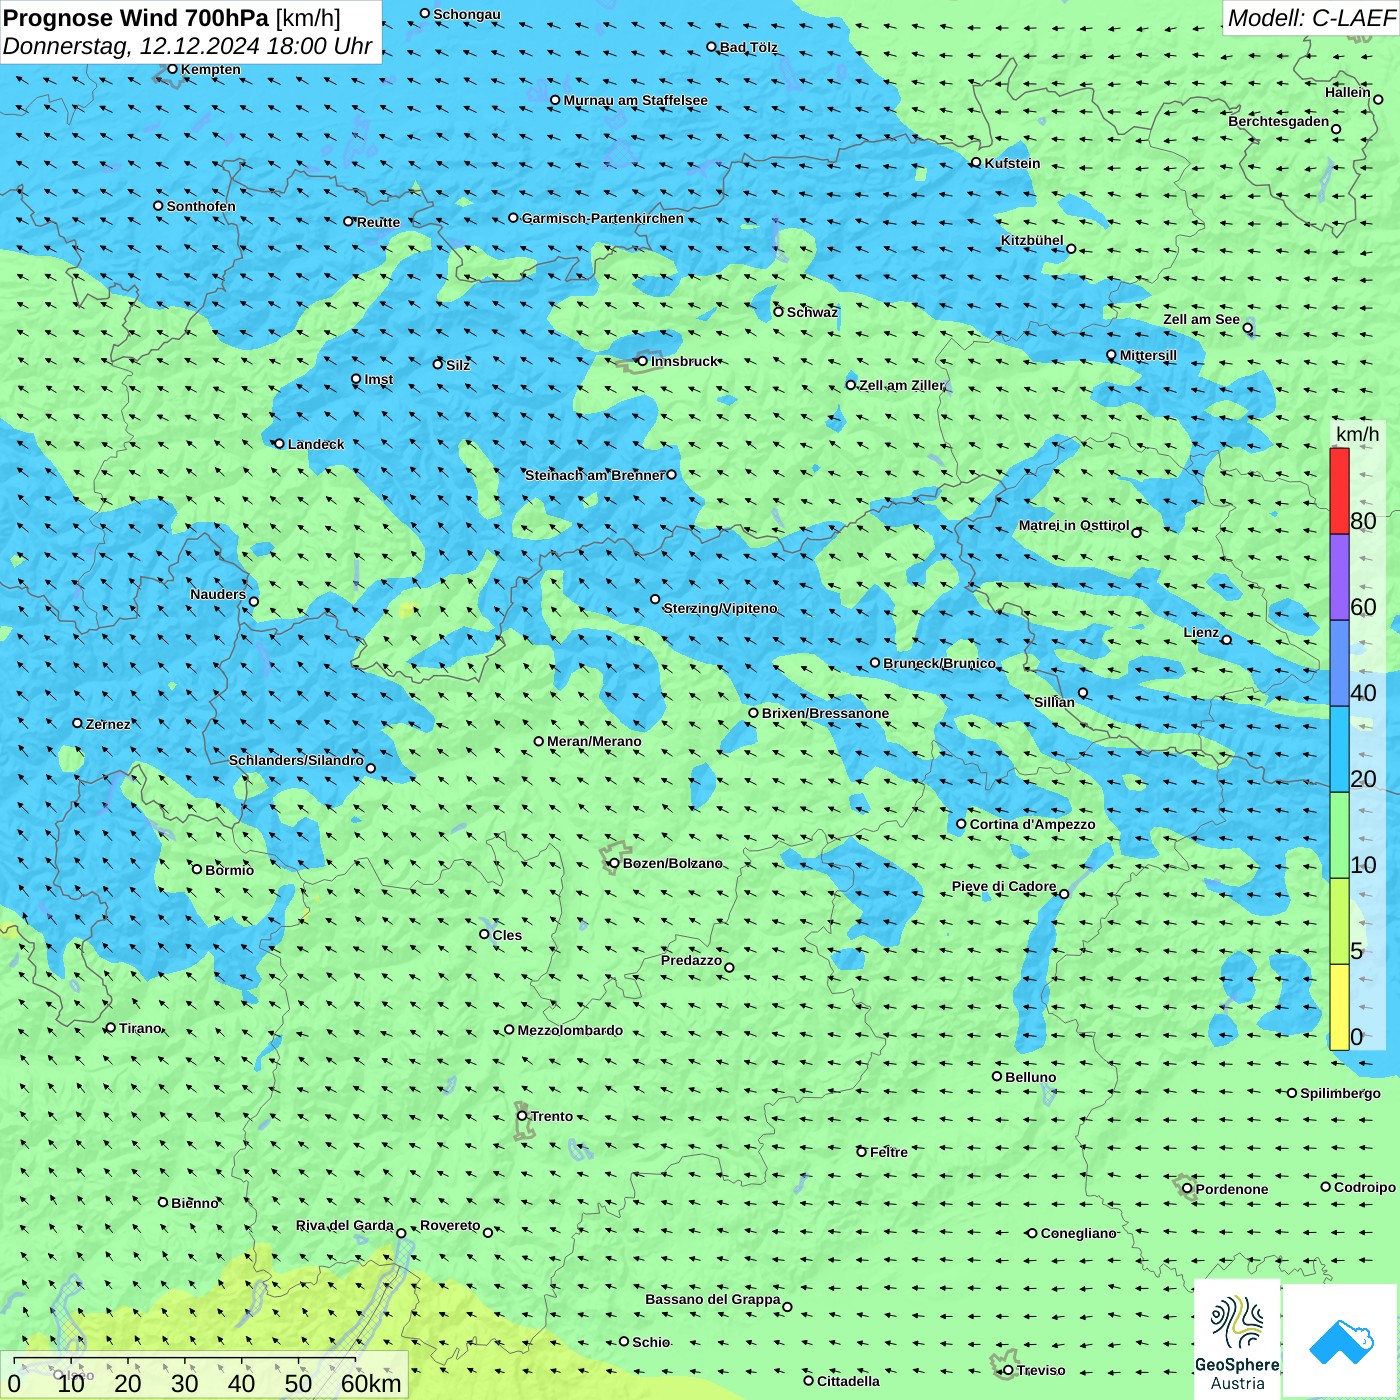This screenshot has height=1400, width=1400.
Task: Click the Mittersill location dot
Action: pos(1111,355)
